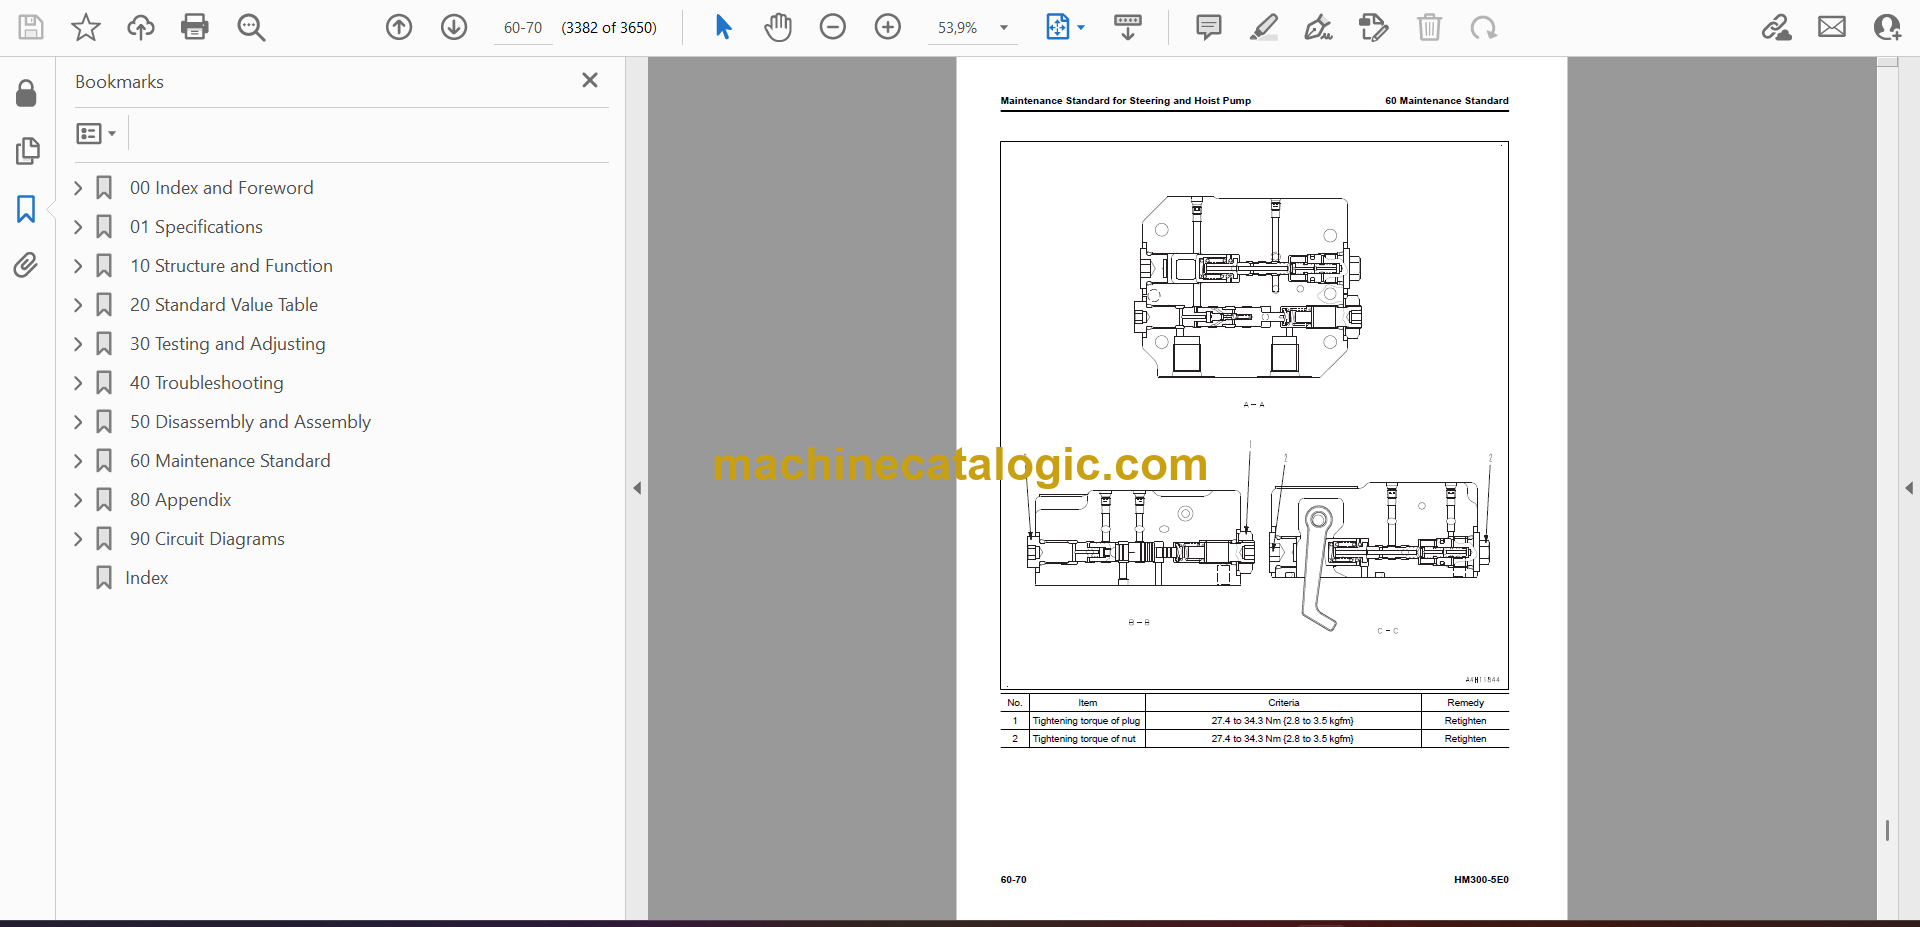Expand 40 Troubleshooting bookmark
The width and height of the screenshot is (1920, 927).
[78, 383]
